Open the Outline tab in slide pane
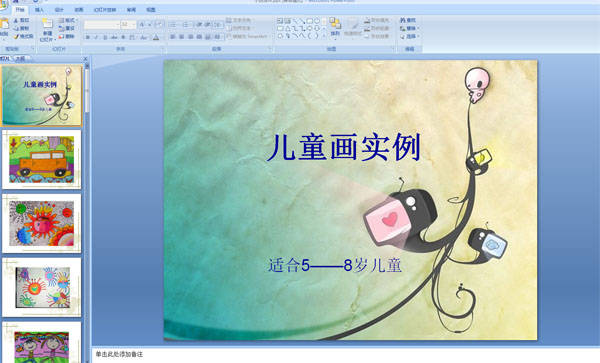600x363 pixels. coord(20,59)
